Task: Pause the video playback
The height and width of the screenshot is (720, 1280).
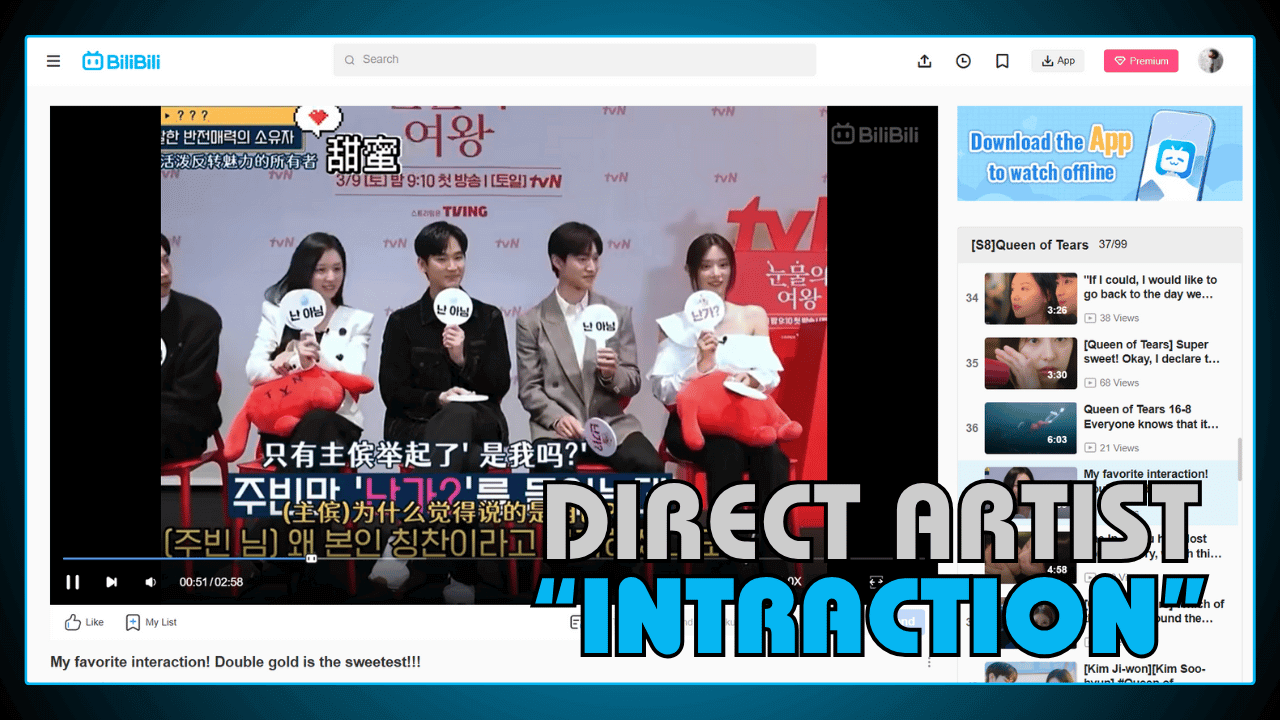Action: click(73, 582)
